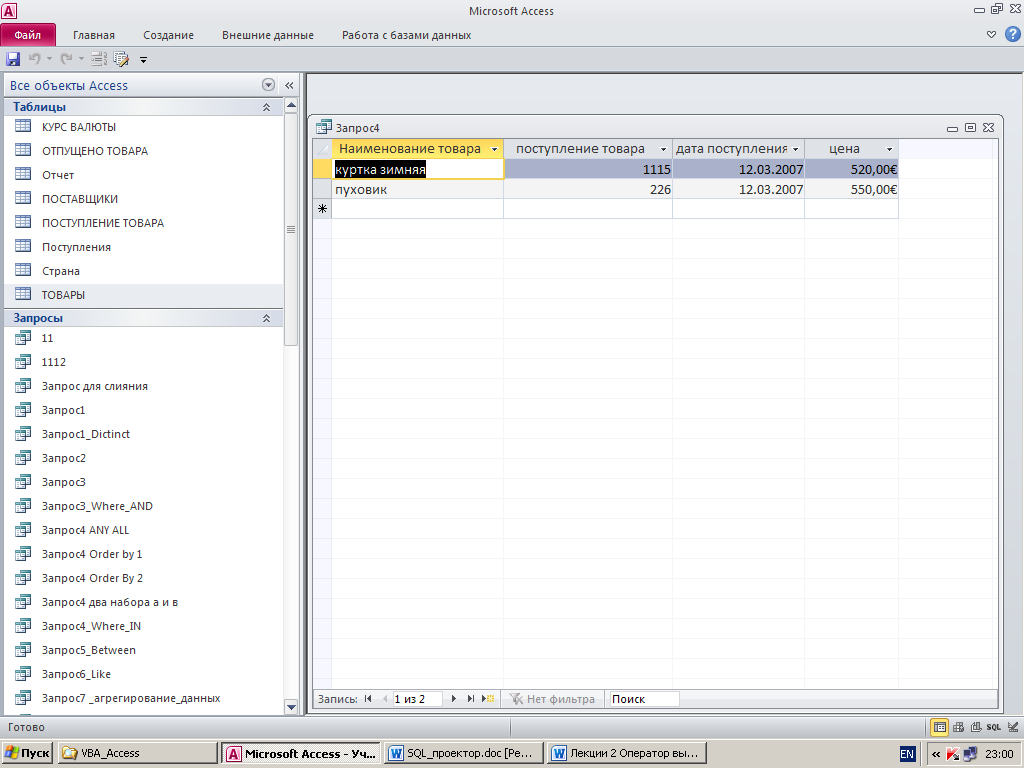Viewport: 1024px width, 768px height.
Task: Go to first record navigation button
Action: pyautogui.click(x=368, y=699)
